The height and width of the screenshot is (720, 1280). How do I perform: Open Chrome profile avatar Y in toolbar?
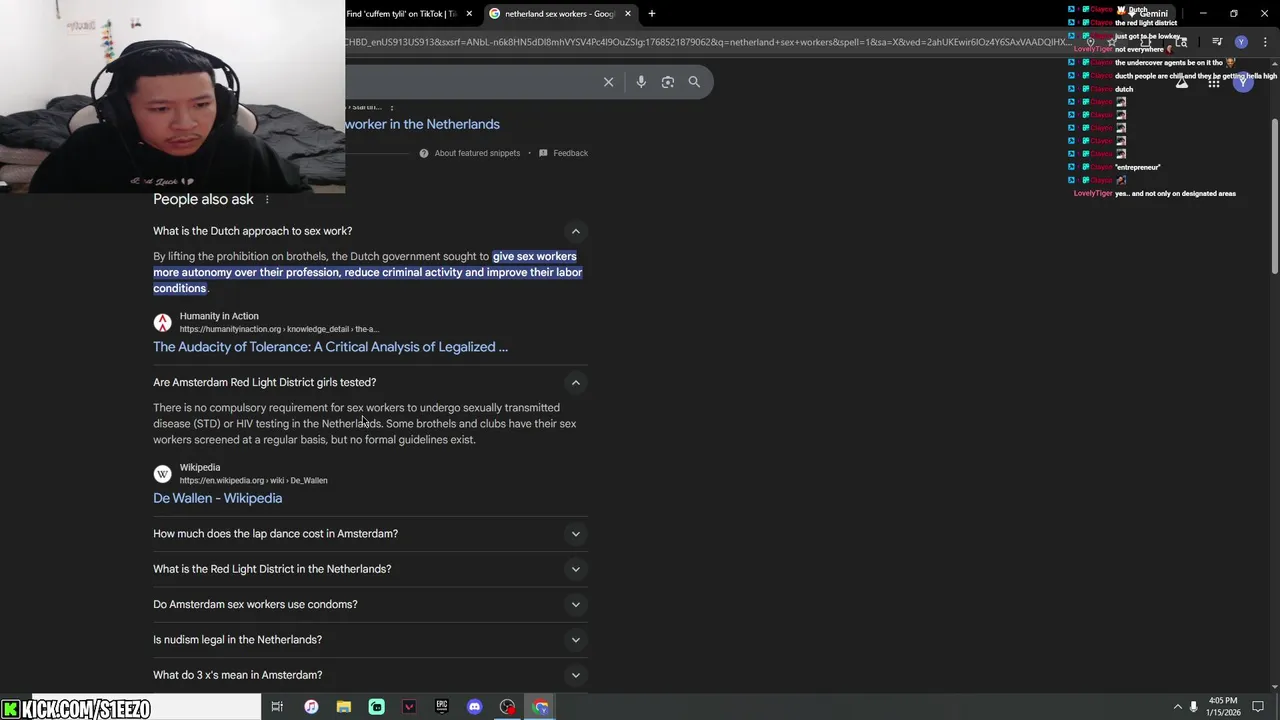point(1241,42)
